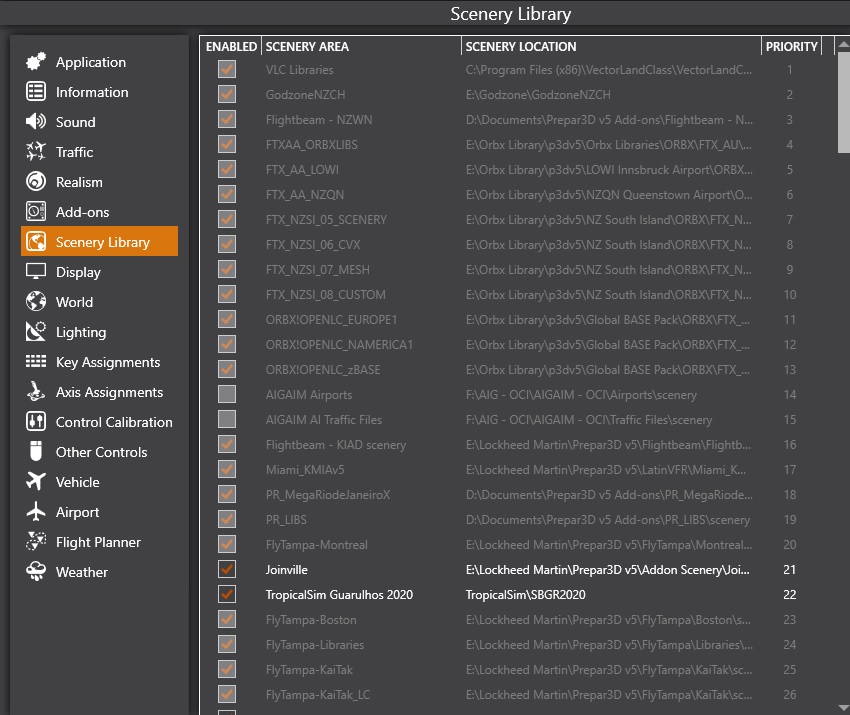Sort by the ENABLED column header

point(231,47)
